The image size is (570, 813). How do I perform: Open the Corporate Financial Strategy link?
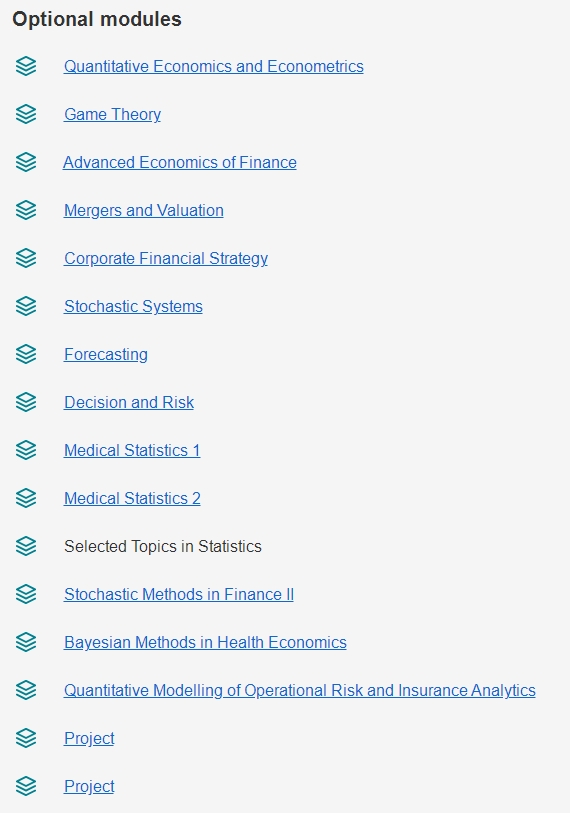(x=166, y=259)
